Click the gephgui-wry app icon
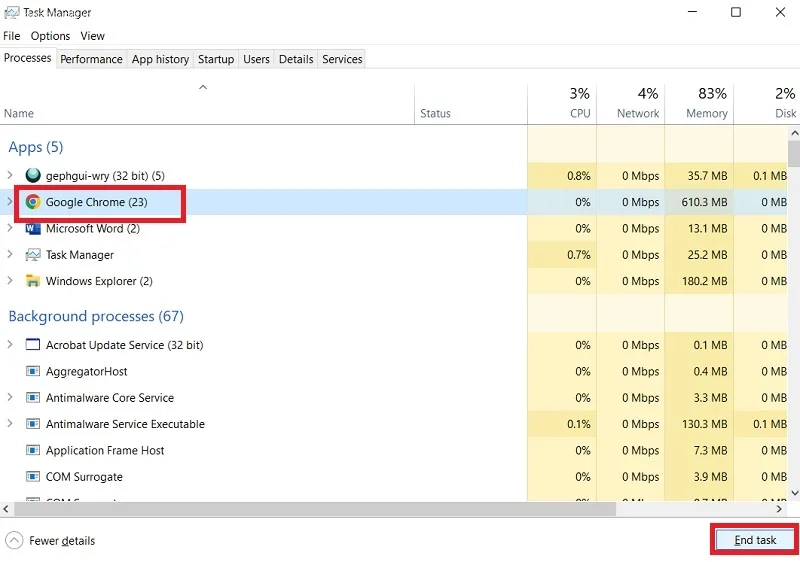 coord(33,175)
